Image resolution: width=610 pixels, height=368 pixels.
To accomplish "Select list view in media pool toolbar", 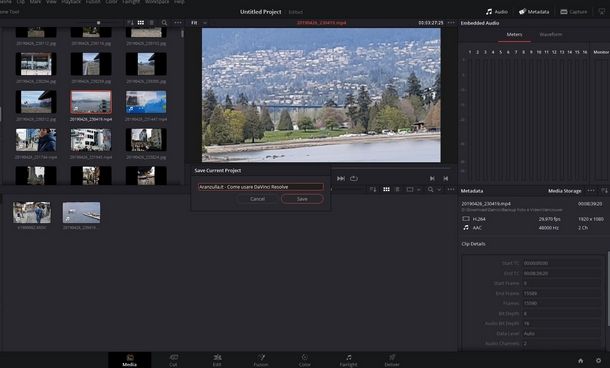I will click(397, 189).
